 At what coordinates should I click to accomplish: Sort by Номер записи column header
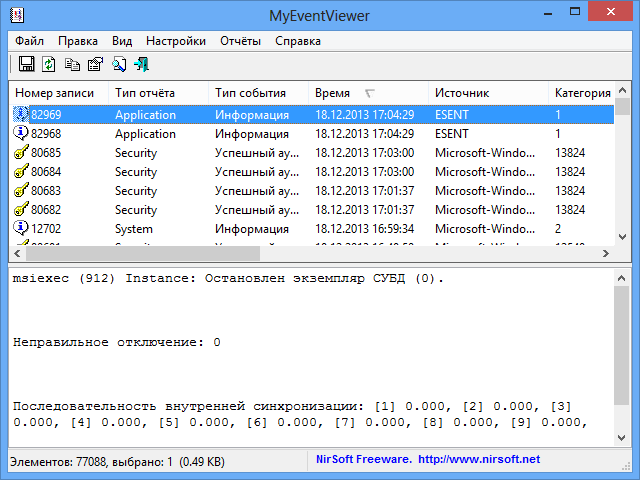(58, 93)
